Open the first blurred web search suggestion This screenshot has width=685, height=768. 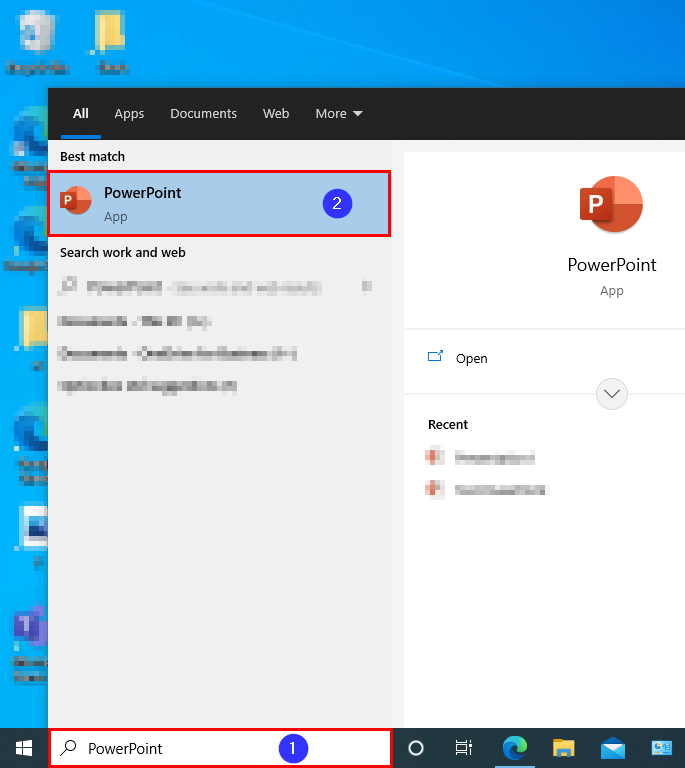point(215,287)
